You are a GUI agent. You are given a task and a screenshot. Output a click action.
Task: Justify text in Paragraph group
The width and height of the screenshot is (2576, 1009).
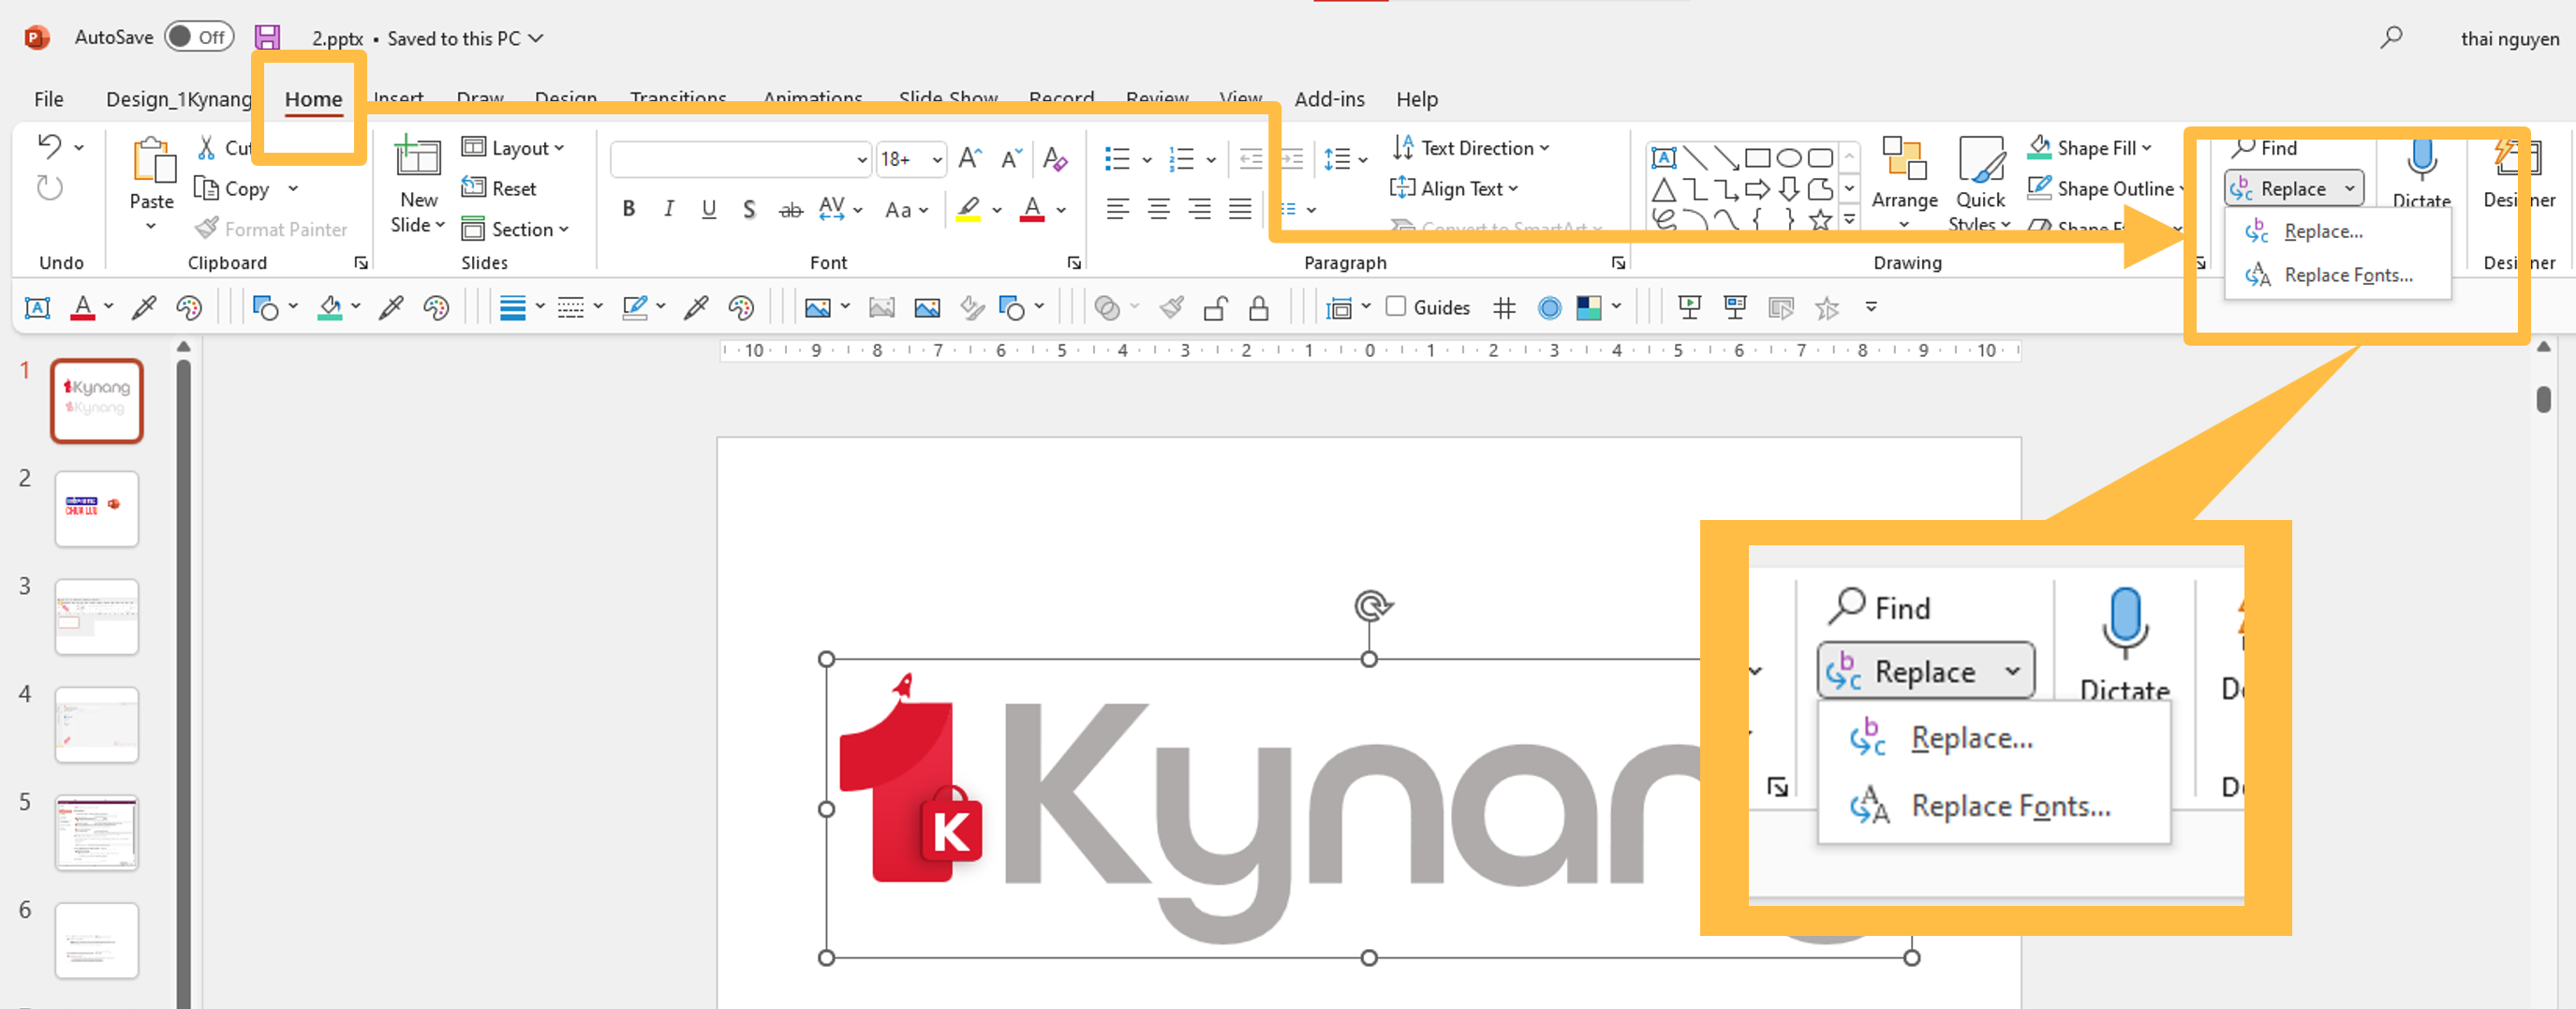[1240, 209]
